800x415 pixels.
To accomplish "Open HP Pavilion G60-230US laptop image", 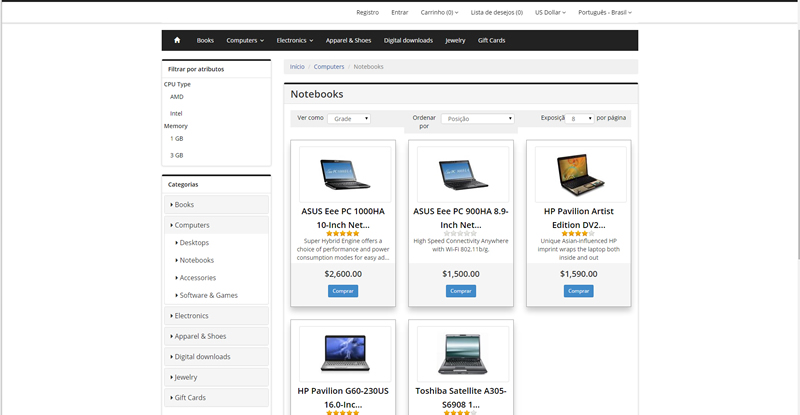I will tap(343, 353).
